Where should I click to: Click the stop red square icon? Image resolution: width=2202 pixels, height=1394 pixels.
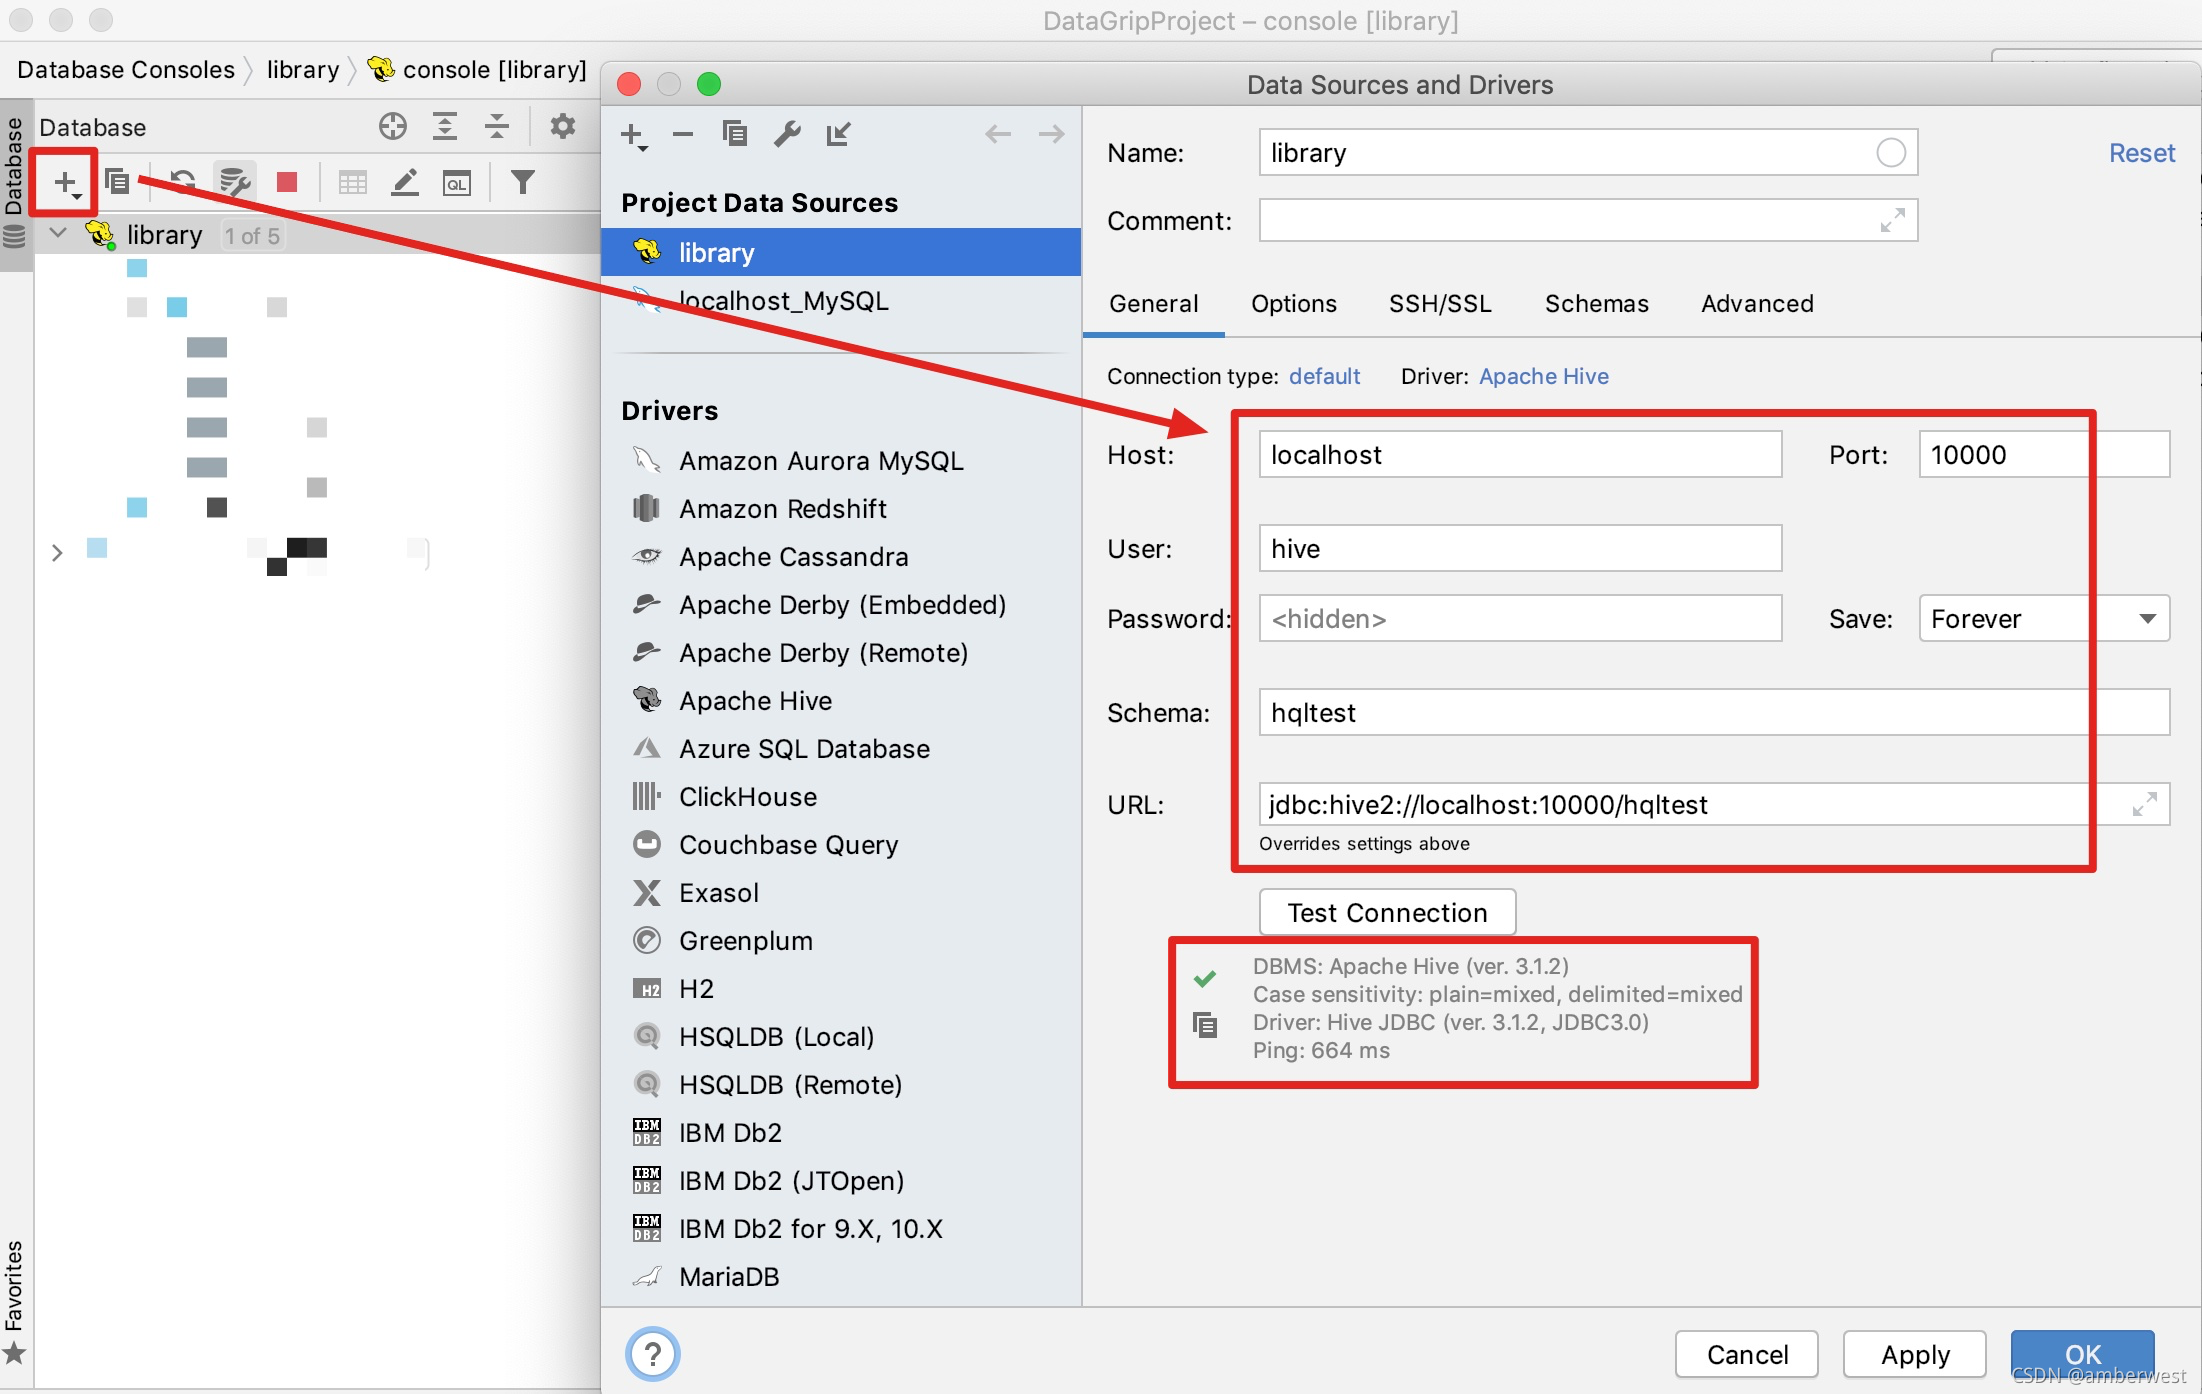click(x=287, y=182)
